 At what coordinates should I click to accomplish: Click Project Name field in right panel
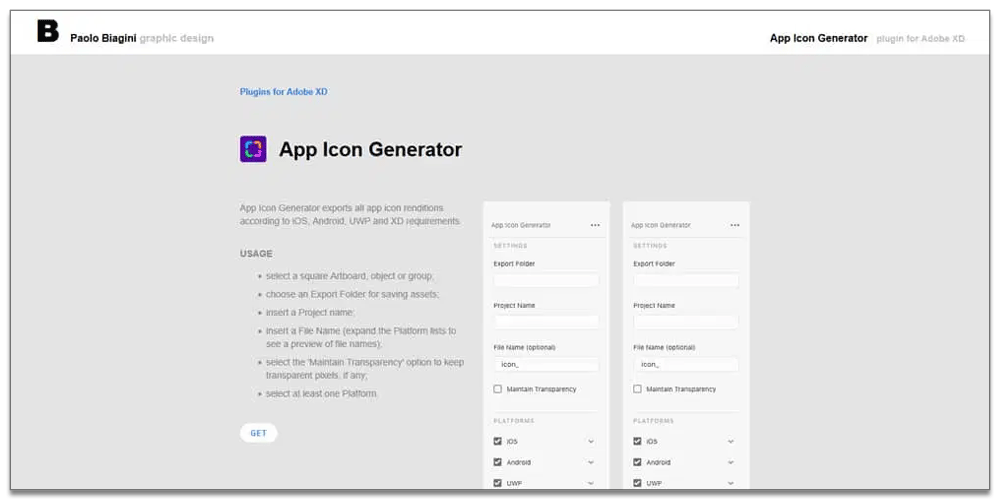click(x=686, y=322)
